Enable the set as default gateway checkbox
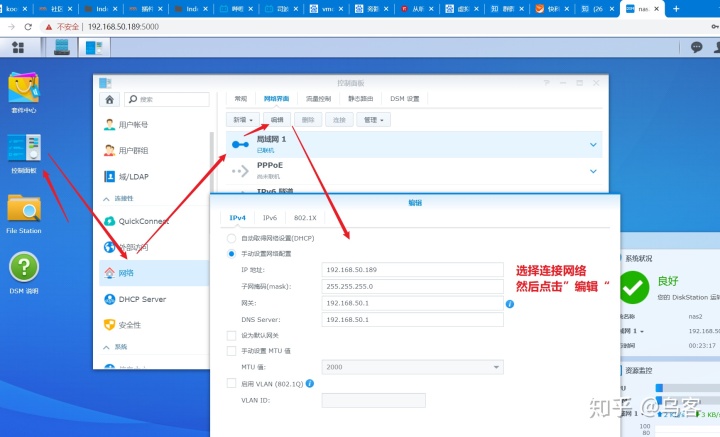720x437 pixels. pyautogui.click(x=231, y=336)
